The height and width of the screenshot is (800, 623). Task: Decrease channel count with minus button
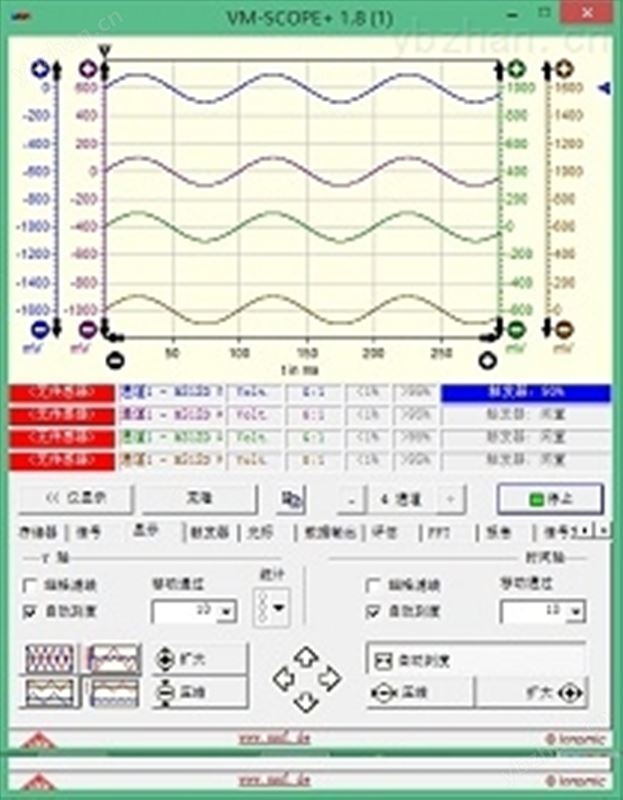(x=351, y=499)
